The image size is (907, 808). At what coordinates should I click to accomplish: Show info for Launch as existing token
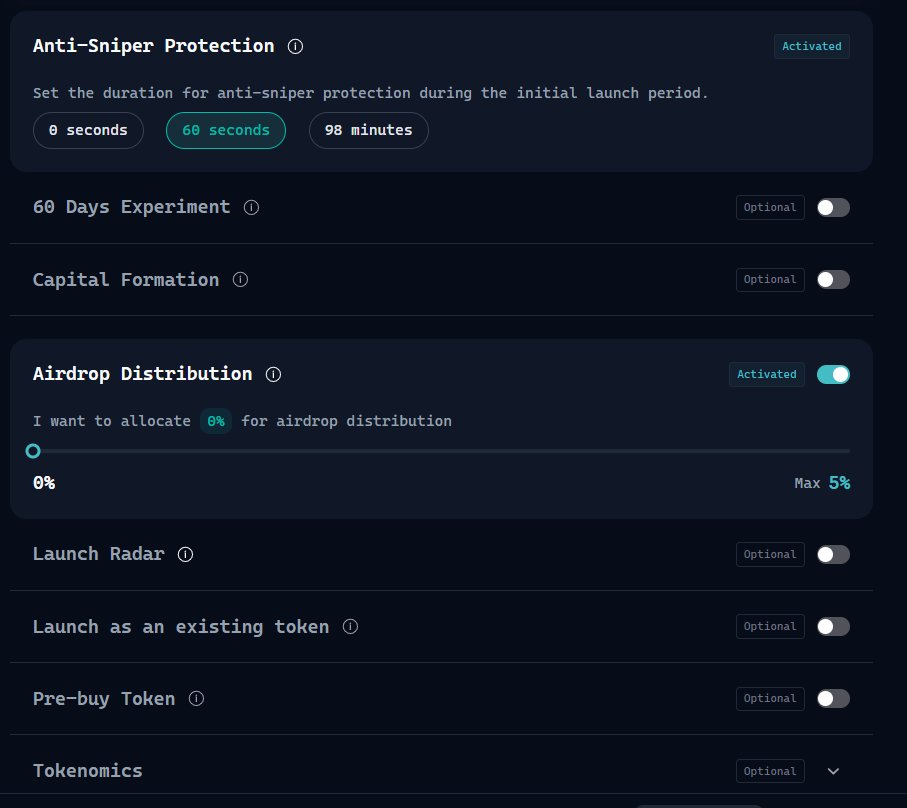coord(350,626)
